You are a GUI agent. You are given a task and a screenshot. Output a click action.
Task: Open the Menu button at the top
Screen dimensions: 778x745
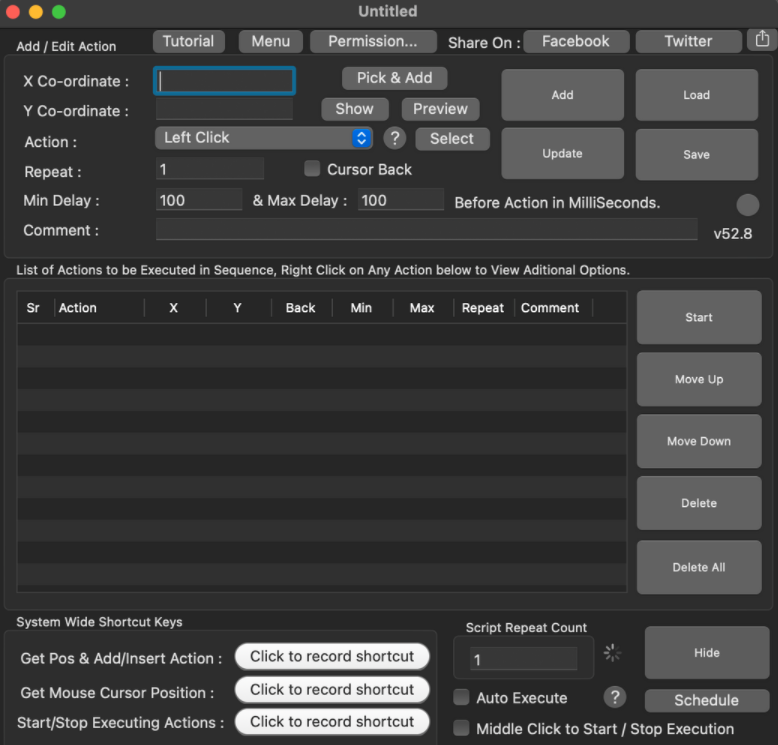[270, 41]
